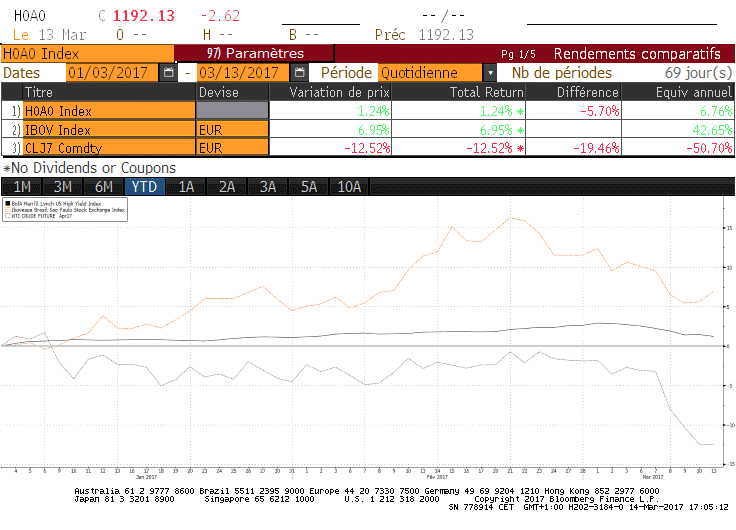736x530 pixels.
Task: Click the -50.70% Equiv annuel value
Action: pyautogui.click(x=709, y=148)
